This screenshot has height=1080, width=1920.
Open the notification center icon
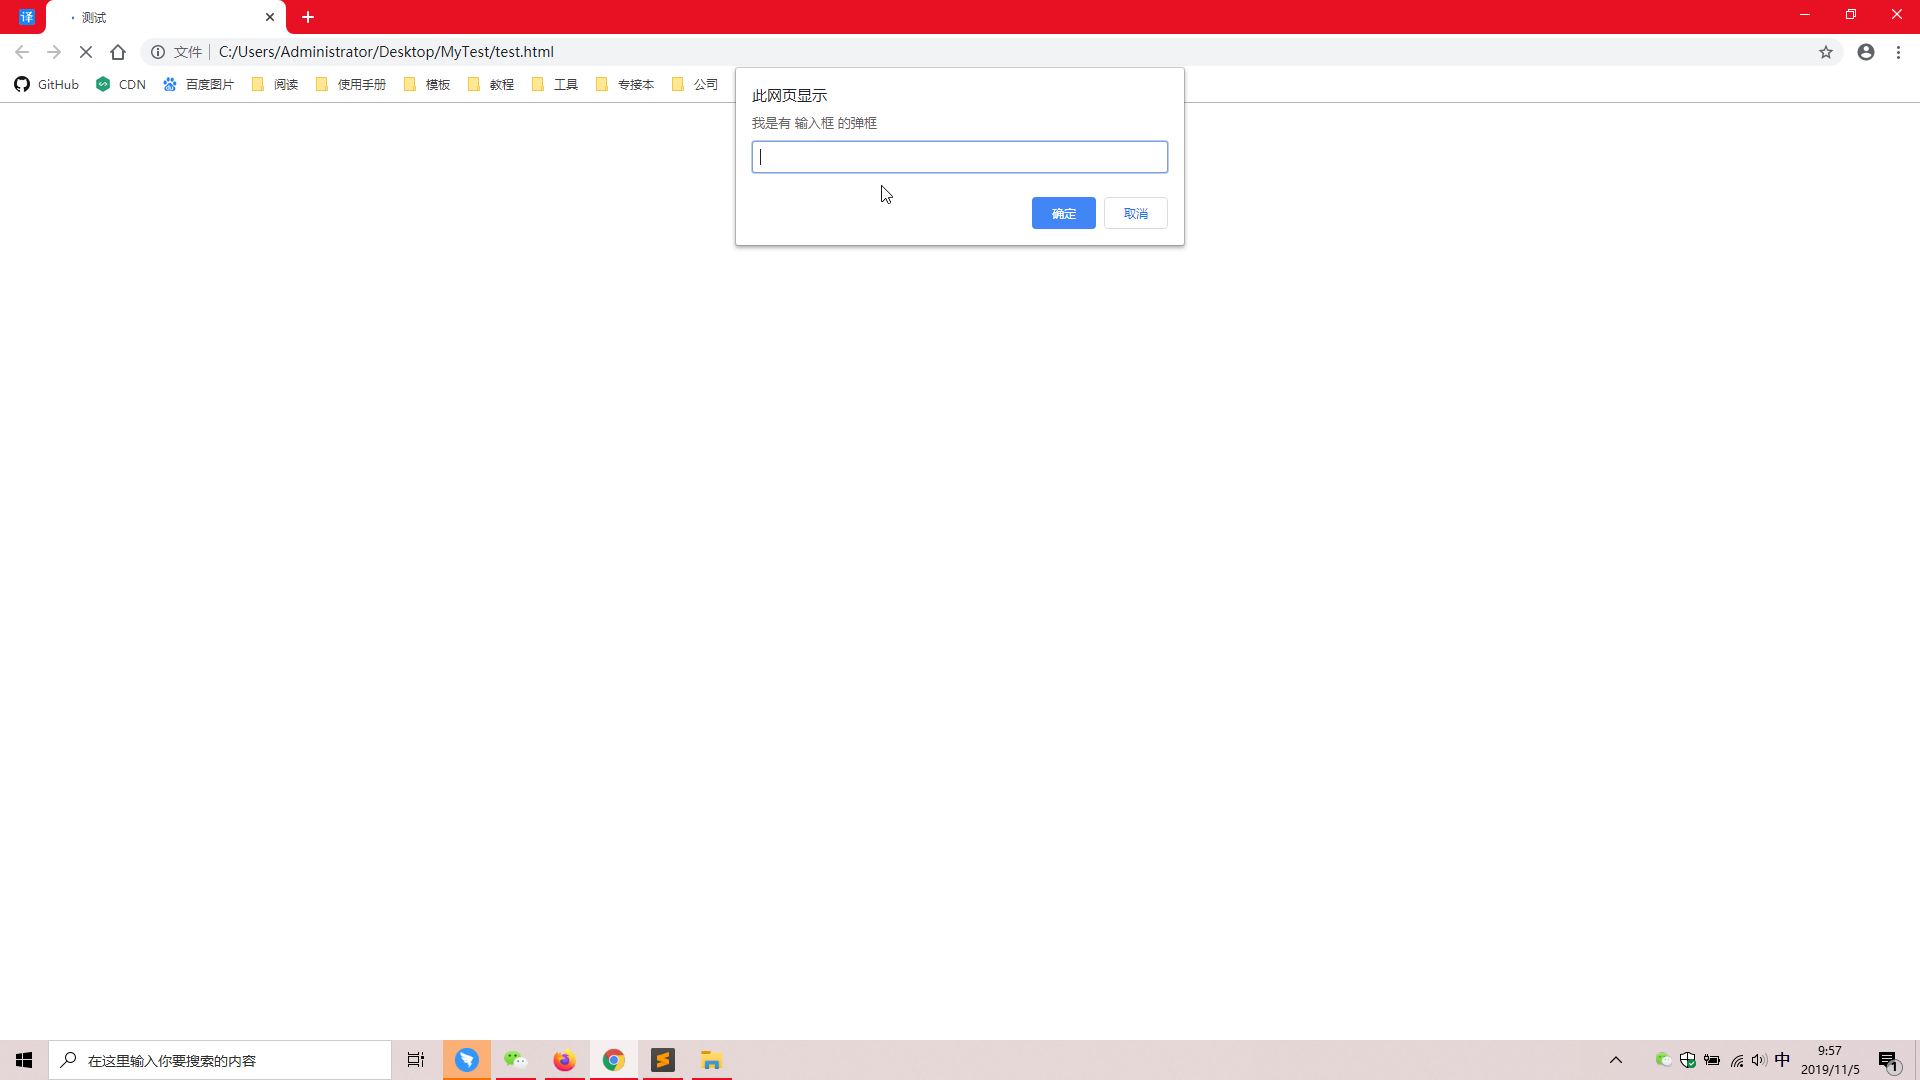1889,1060
